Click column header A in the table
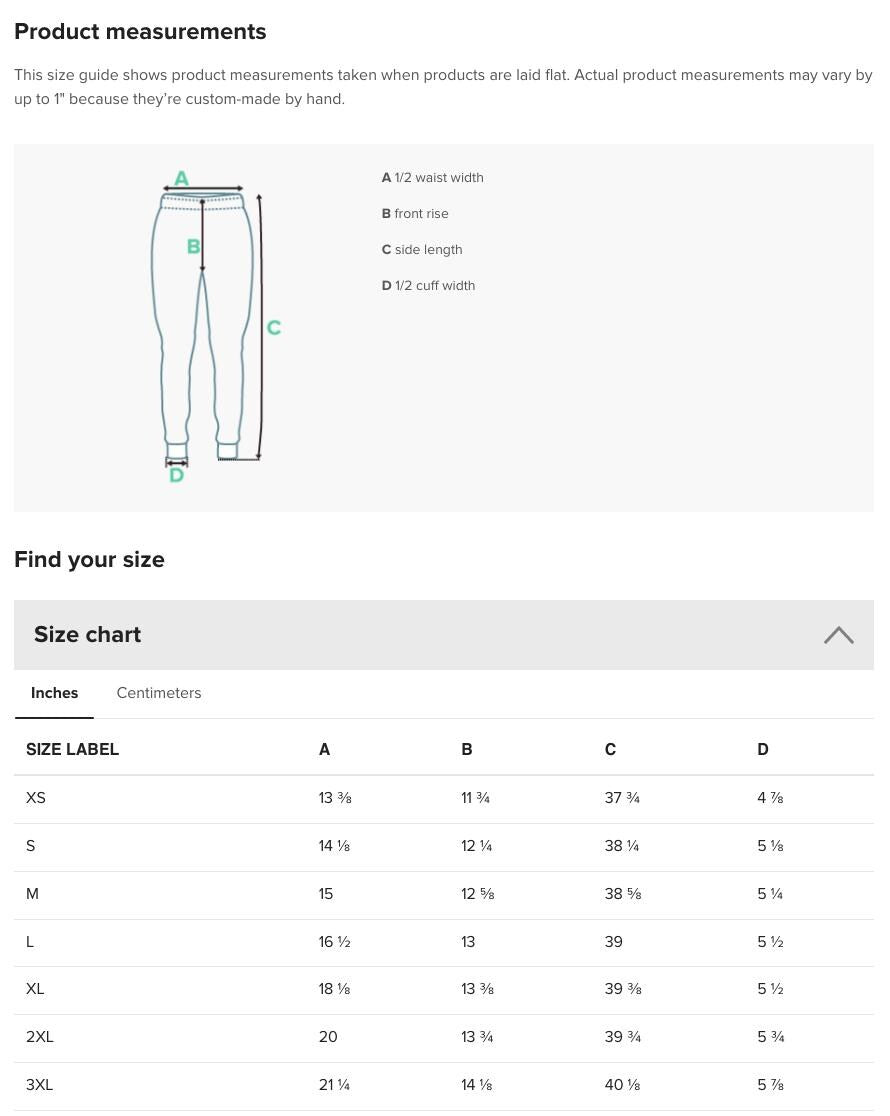890x1116 pixels. point(324,749)
